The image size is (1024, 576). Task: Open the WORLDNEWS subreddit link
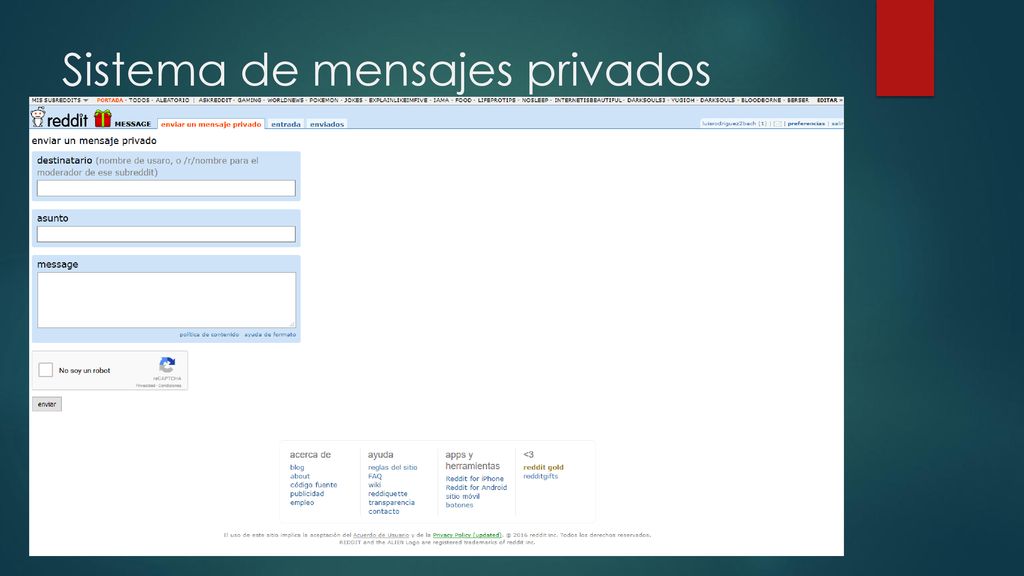pyautogui.click(x=285, y=101)
